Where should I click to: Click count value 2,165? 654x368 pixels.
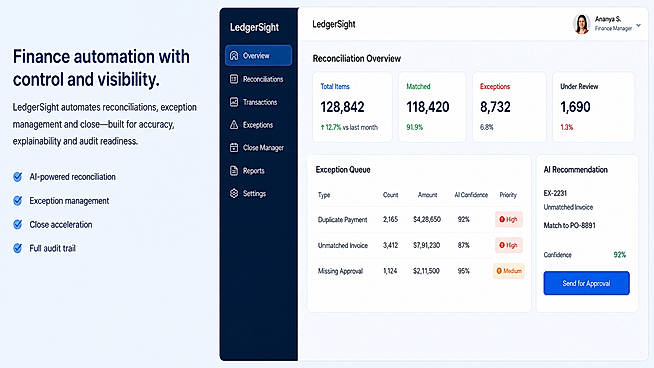pos(390,219)
